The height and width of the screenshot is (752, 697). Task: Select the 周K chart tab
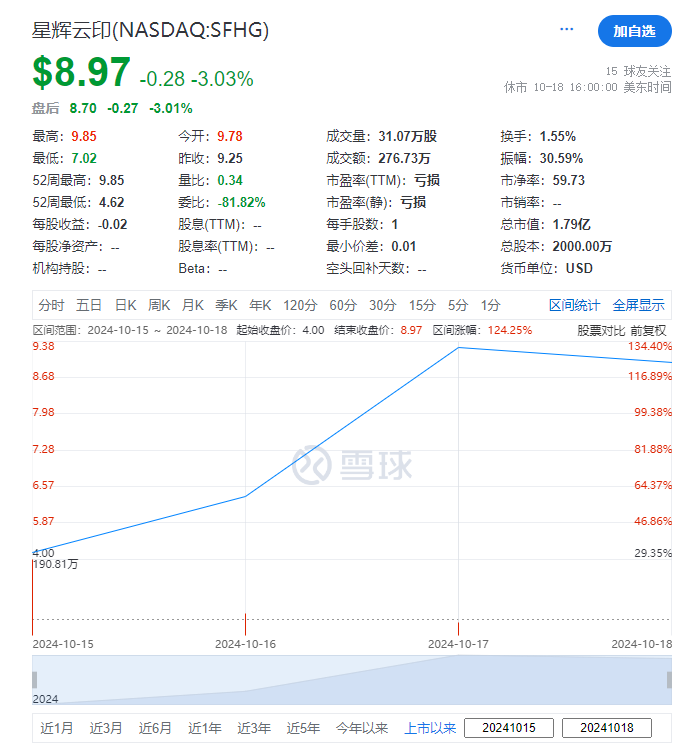click(159, 305)
